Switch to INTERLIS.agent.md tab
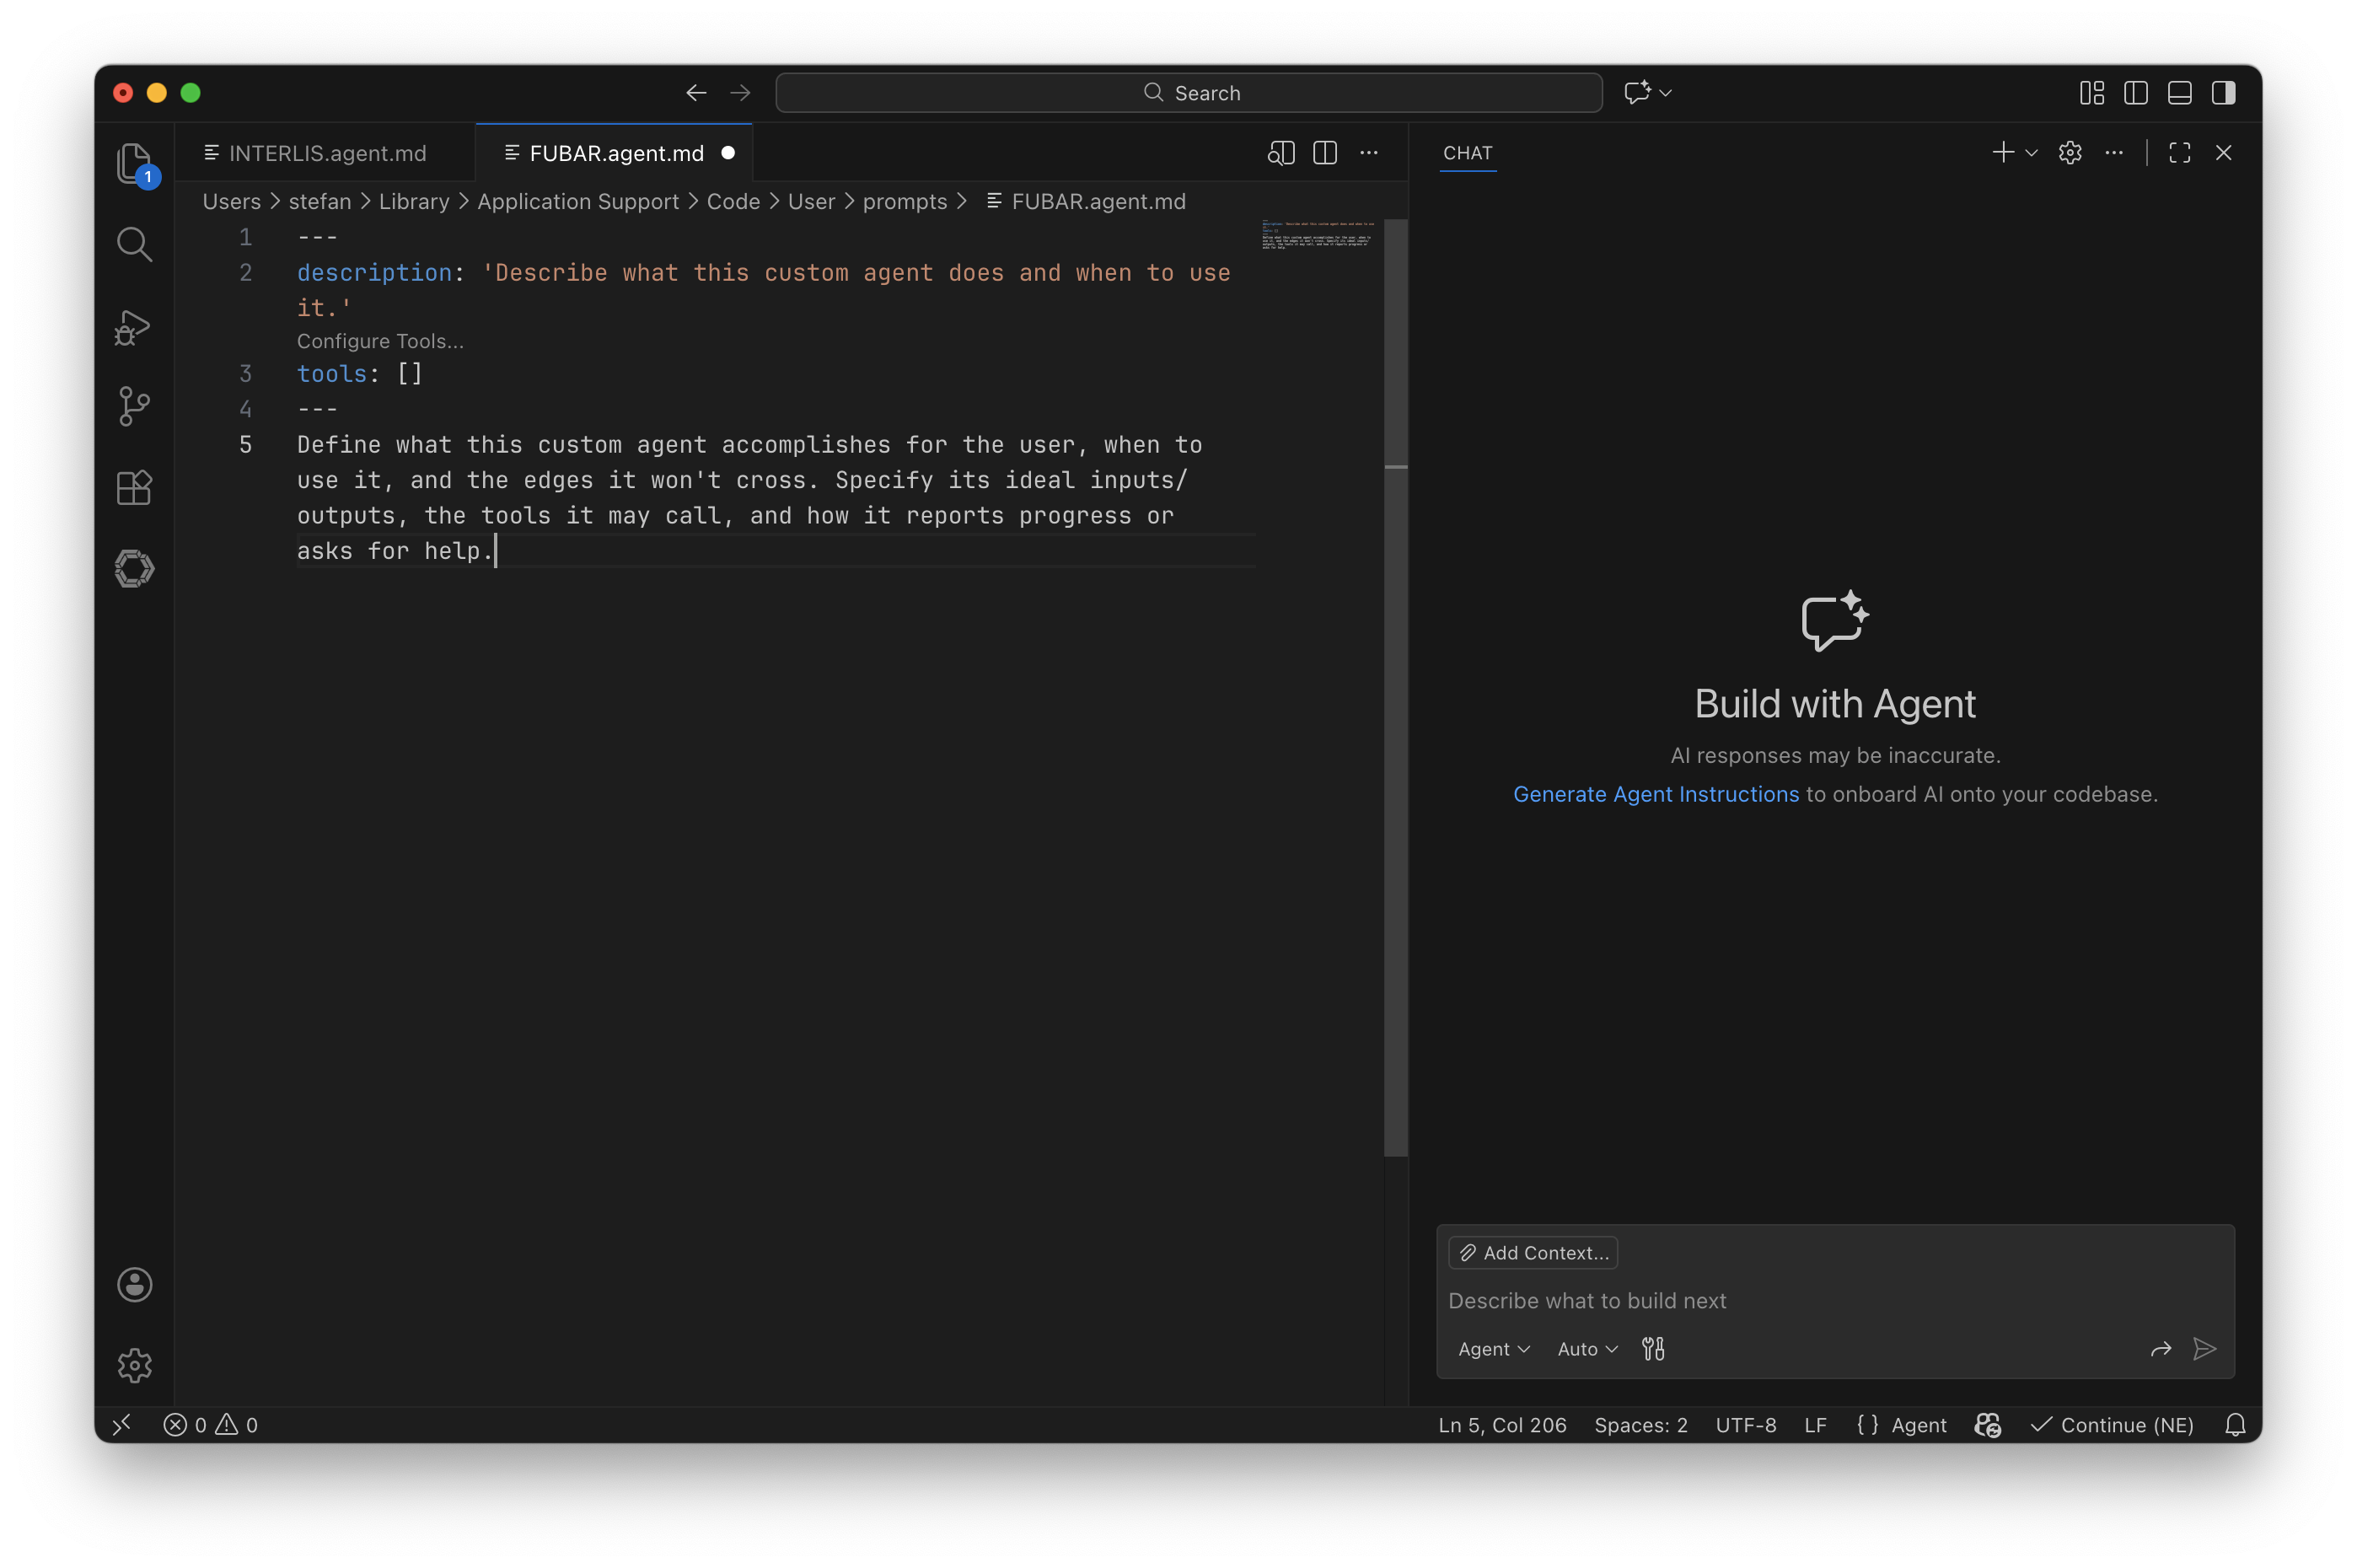 [x=325, y=153]
